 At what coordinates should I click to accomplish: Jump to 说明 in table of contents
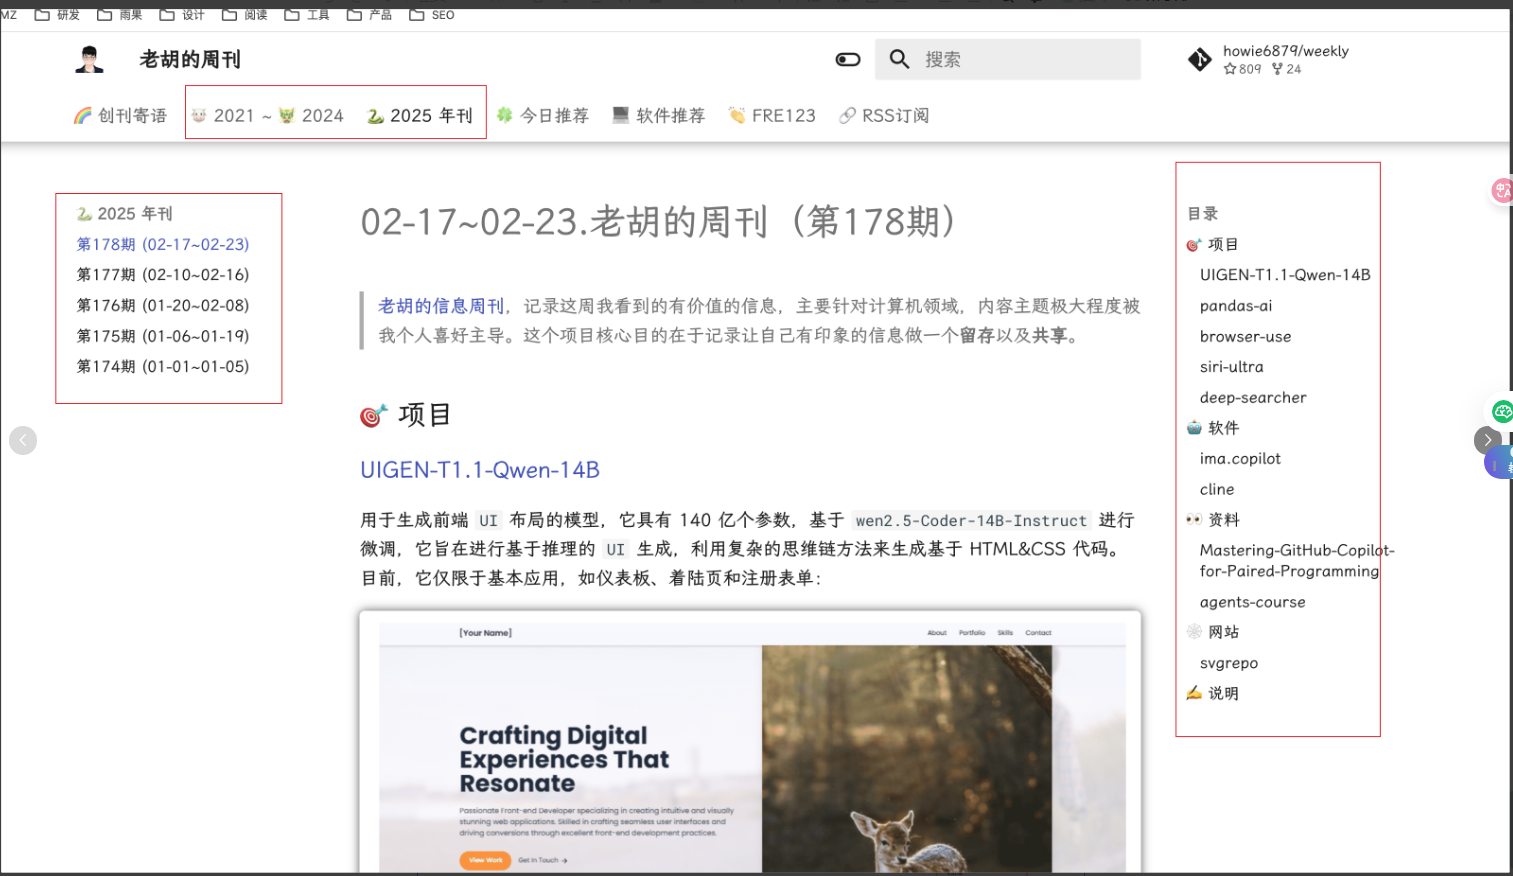(x=1212, y=693)
